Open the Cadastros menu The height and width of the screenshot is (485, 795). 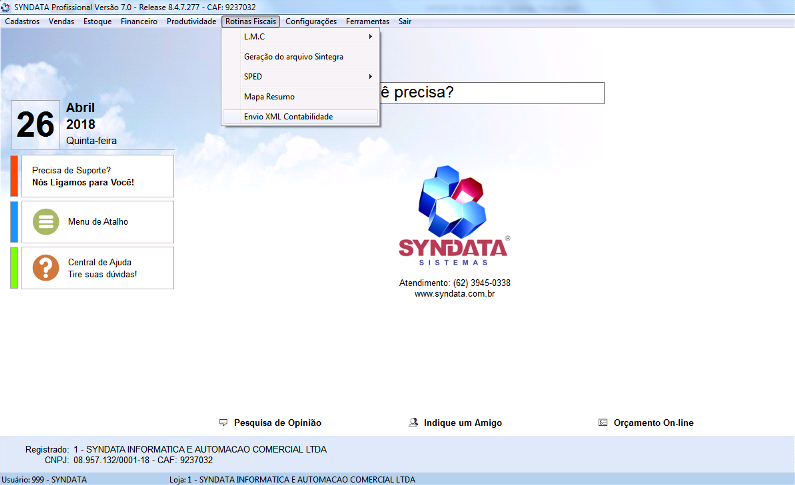22,21
